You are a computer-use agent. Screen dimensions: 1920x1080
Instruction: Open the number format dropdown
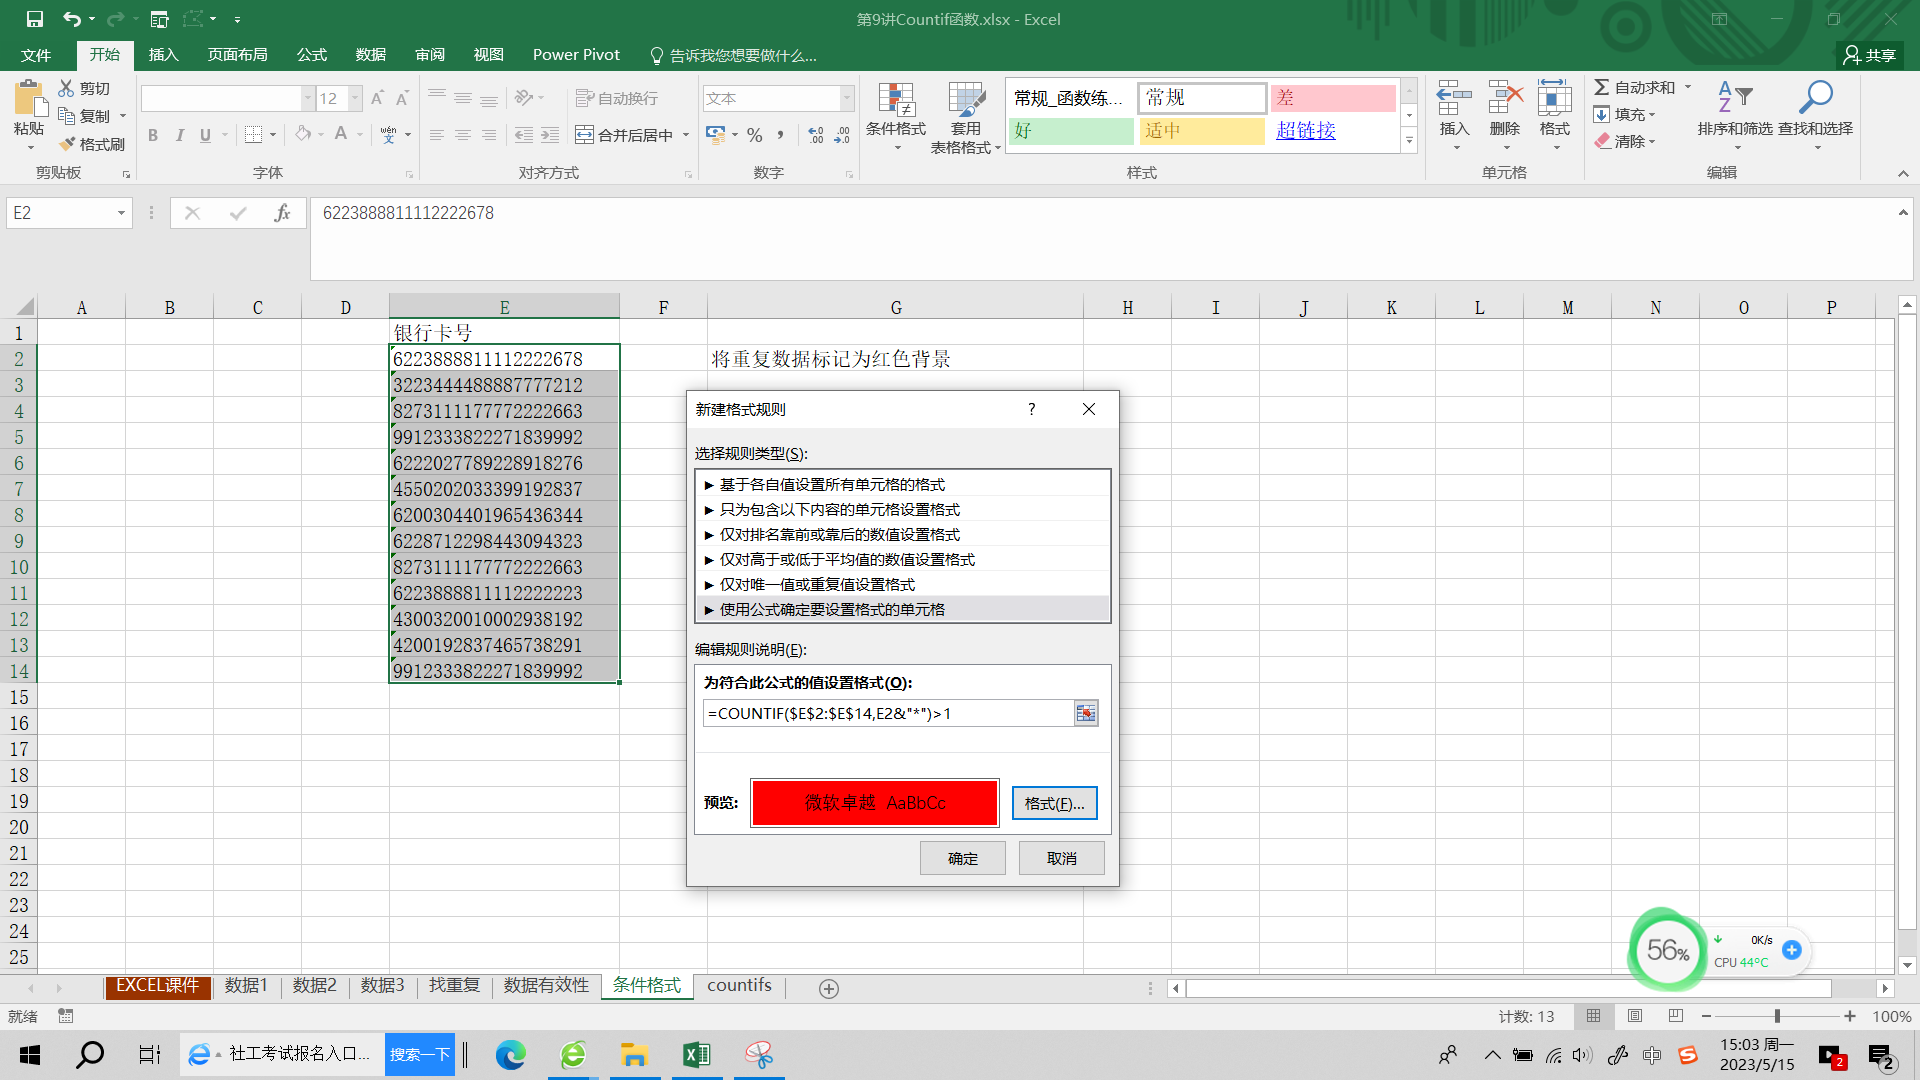coord(847,98)
